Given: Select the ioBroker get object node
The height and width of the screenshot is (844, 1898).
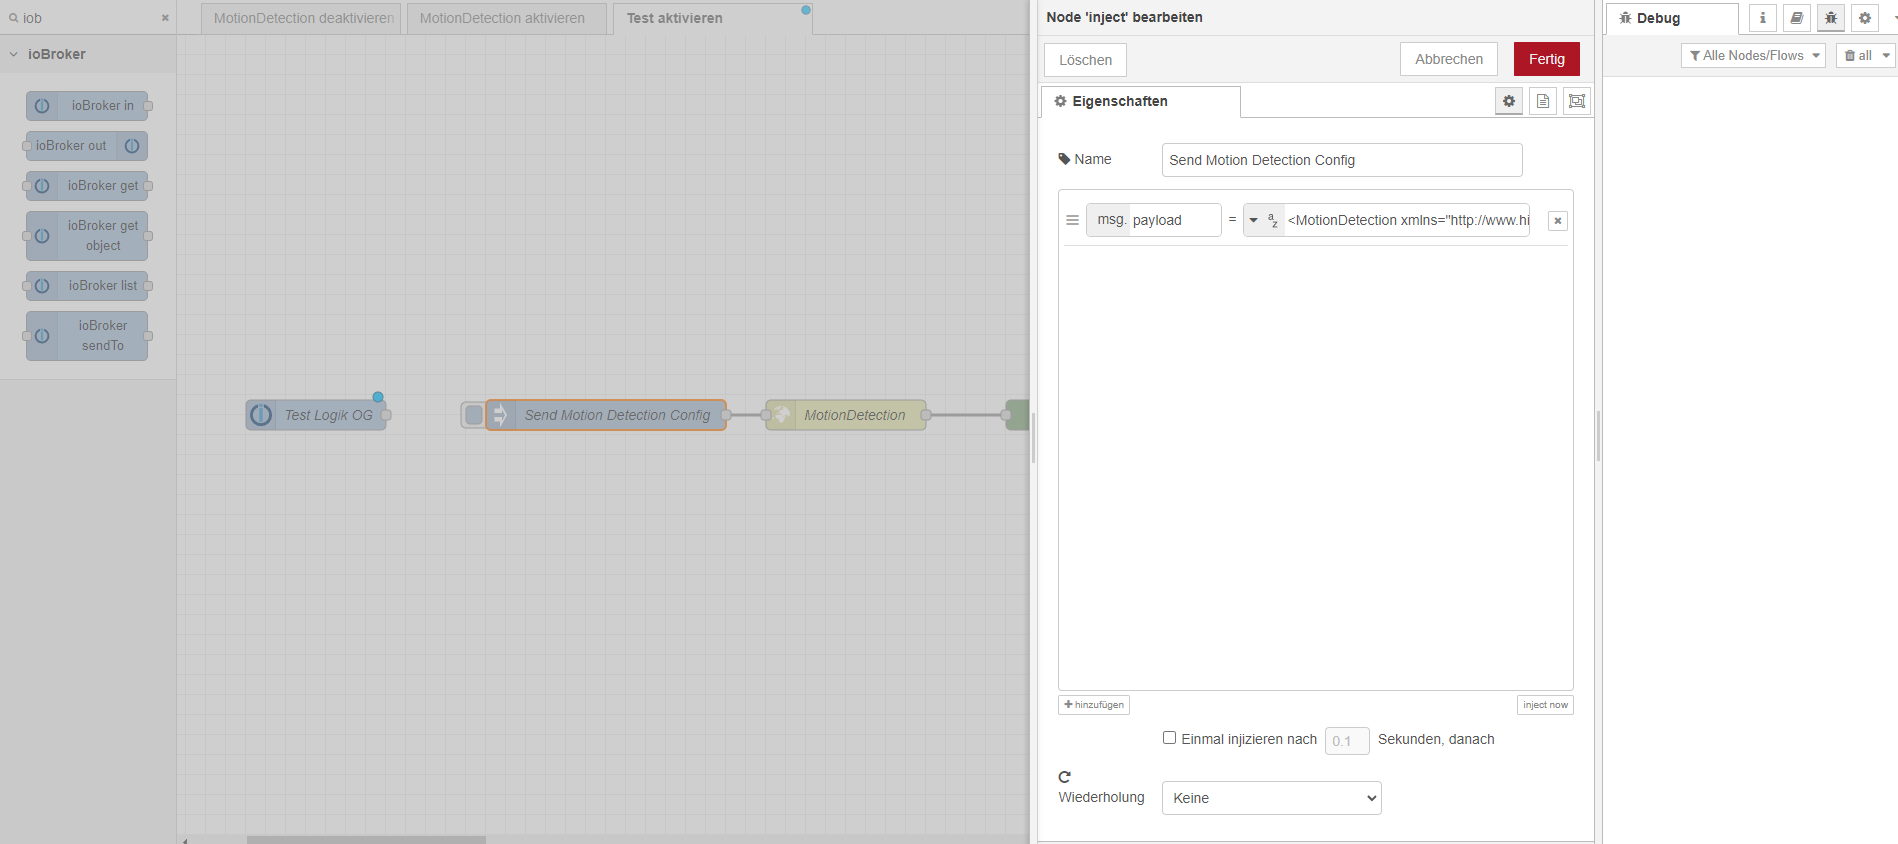Looking at the screenshot, I should (x=87, y=236).
